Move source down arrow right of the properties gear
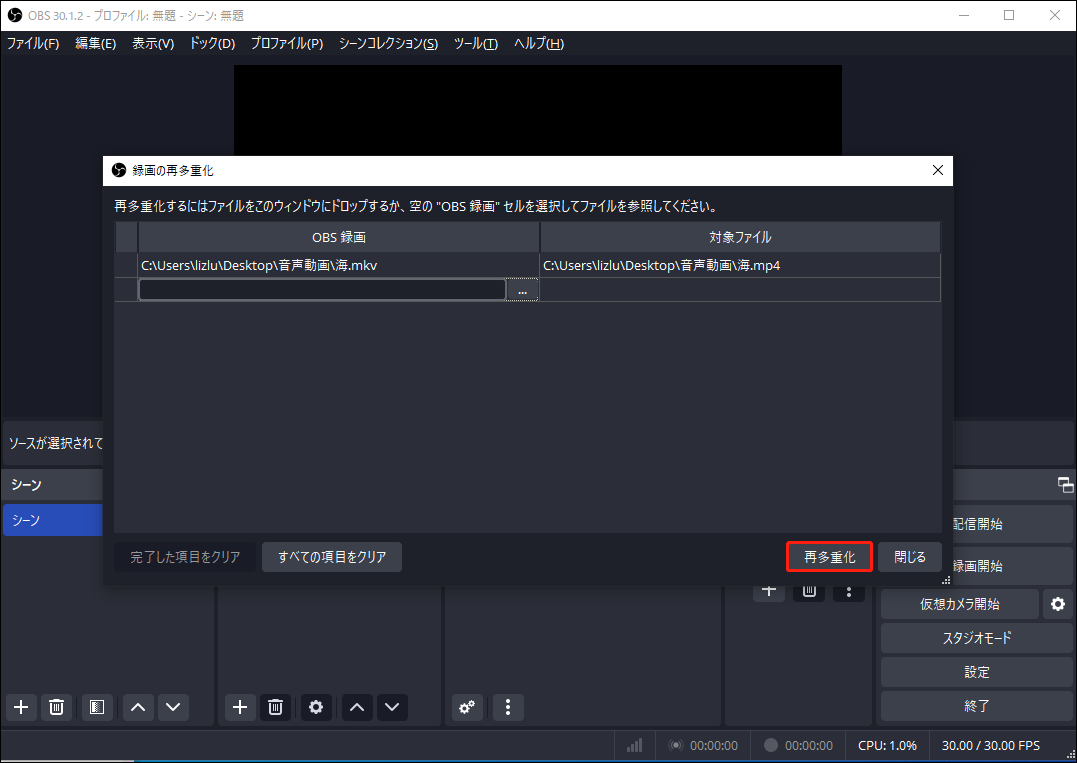This screenshot has height=763, width=1077. pos(392,707)
